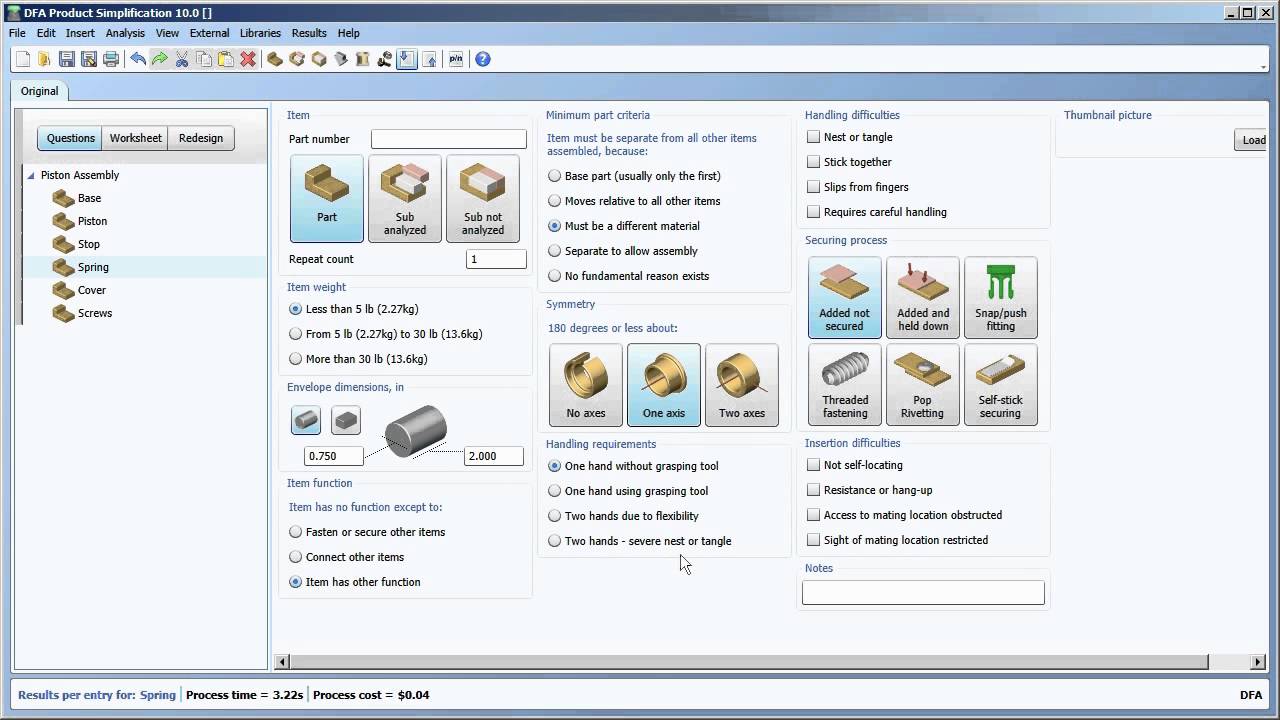Select the Sub not analyzed item type tile
The image size is (1280, 720).
(483, 198)
